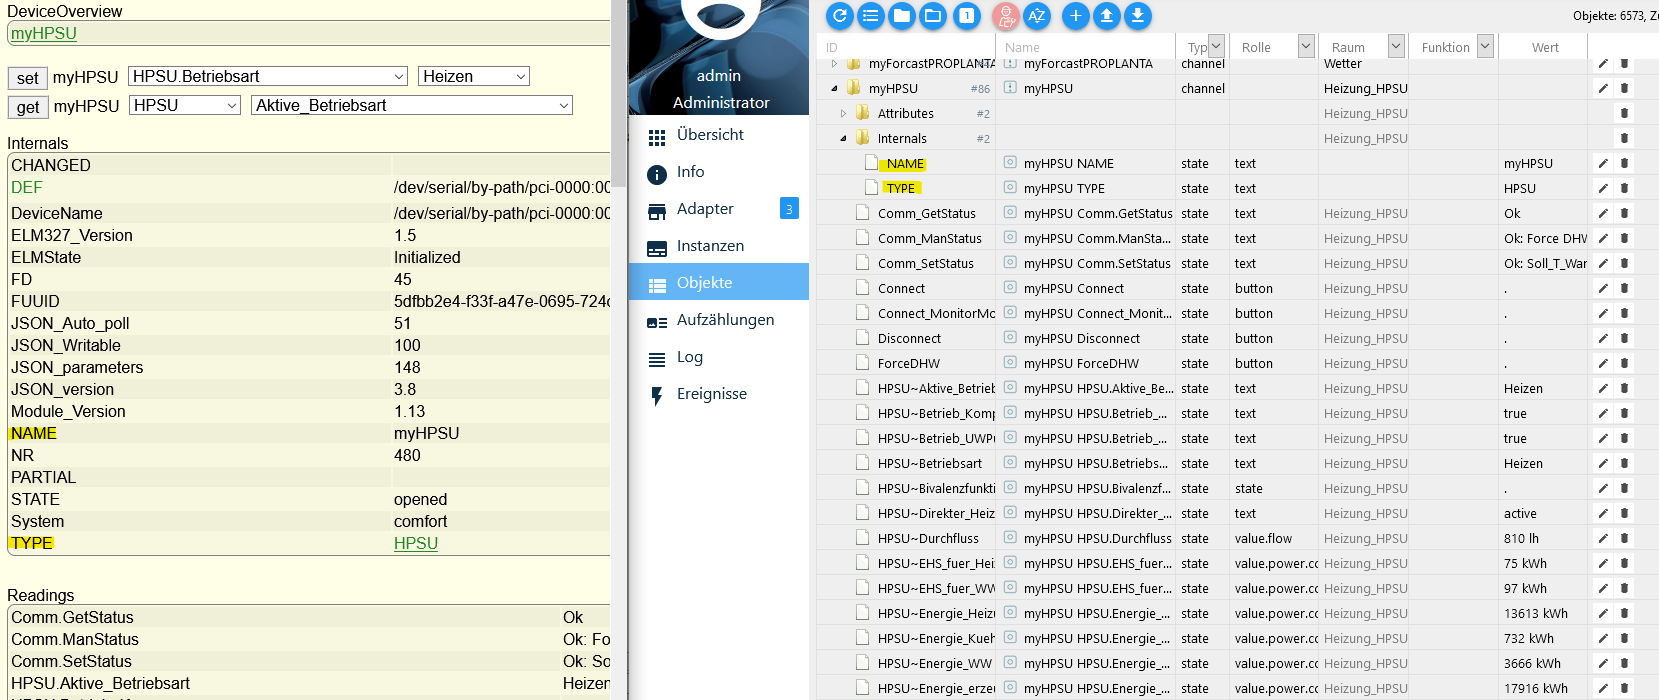Screen dimensions: 1659x700
Task: Expand the Attributes folder
Action: (x=843, y=113)
